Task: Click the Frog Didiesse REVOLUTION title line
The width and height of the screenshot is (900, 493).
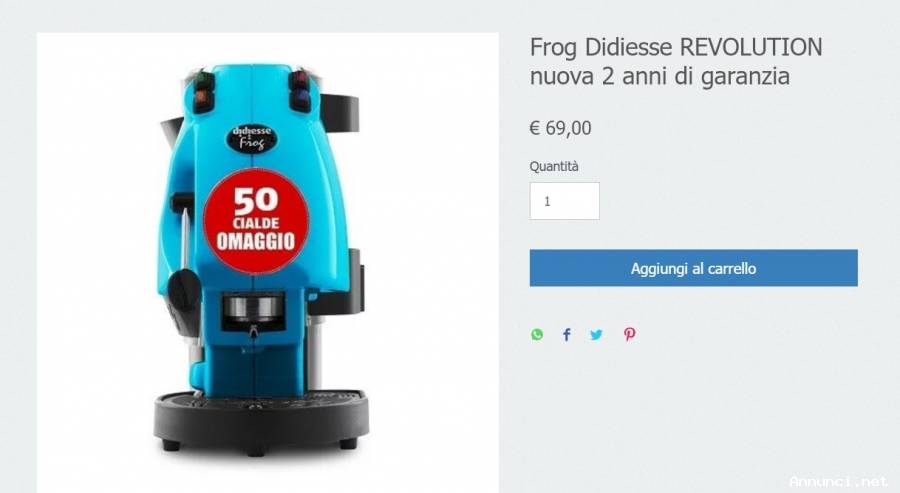Action: (x=676, y=47)
